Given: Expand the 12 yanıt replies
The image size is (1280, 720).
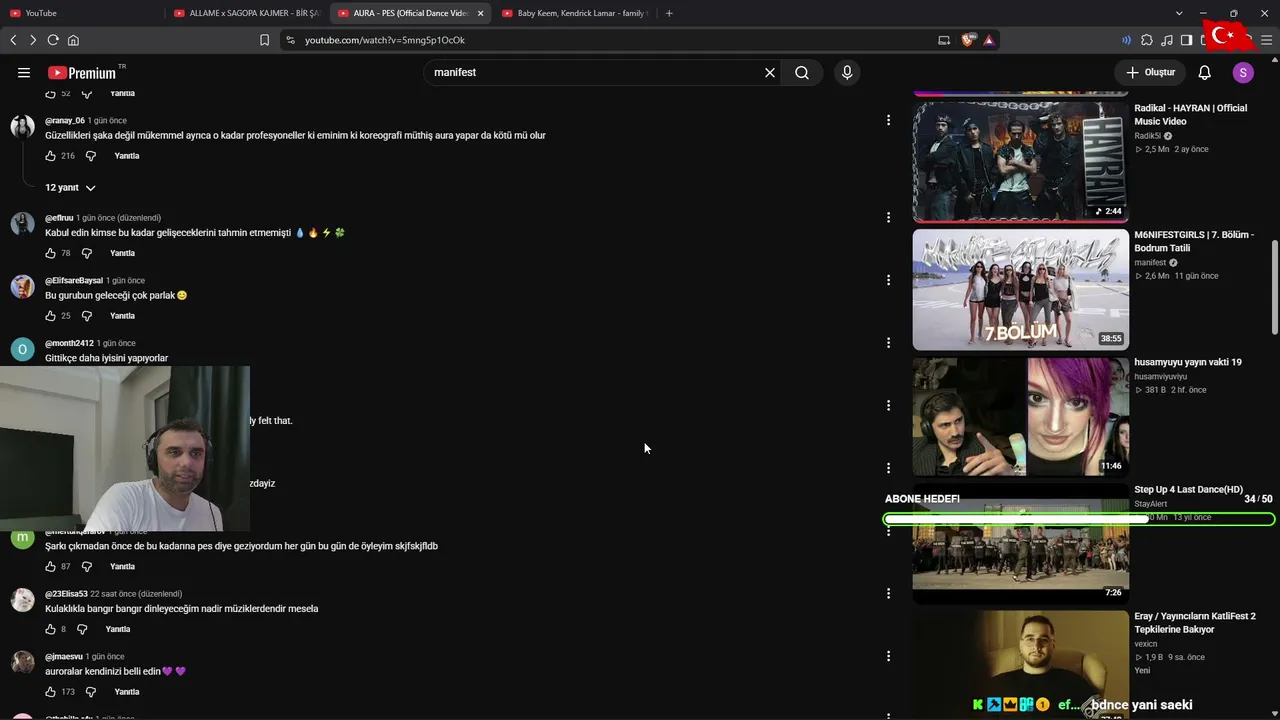Looking at the screenshot, I should tap(70, 188).
